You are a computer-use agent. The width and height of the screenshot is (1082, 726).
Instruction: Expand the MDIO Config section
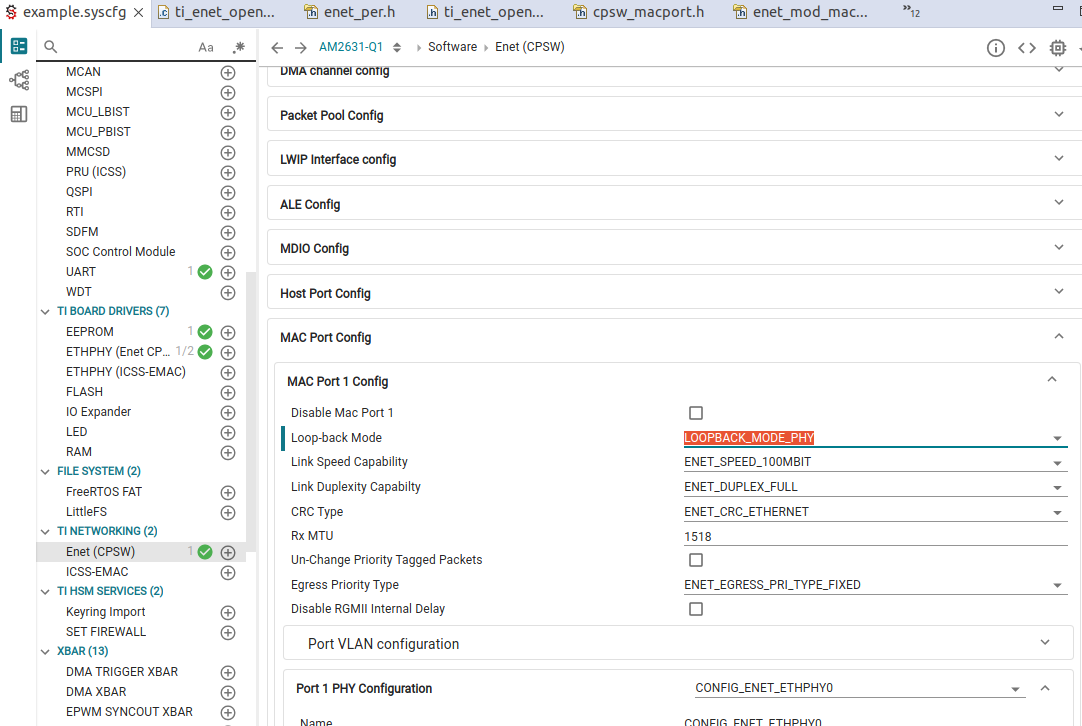coord(674,248)
